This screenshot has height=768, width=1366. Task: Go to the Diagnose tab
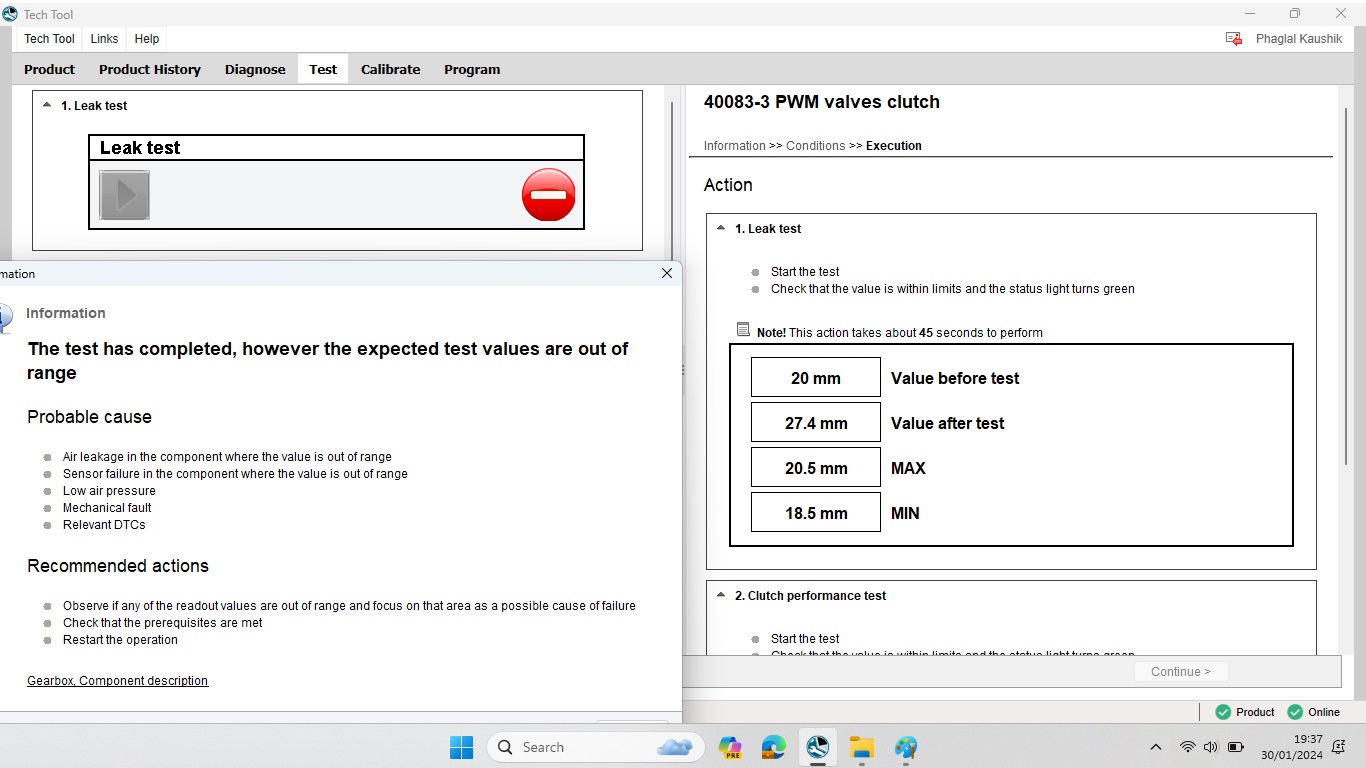pos(255,69)
